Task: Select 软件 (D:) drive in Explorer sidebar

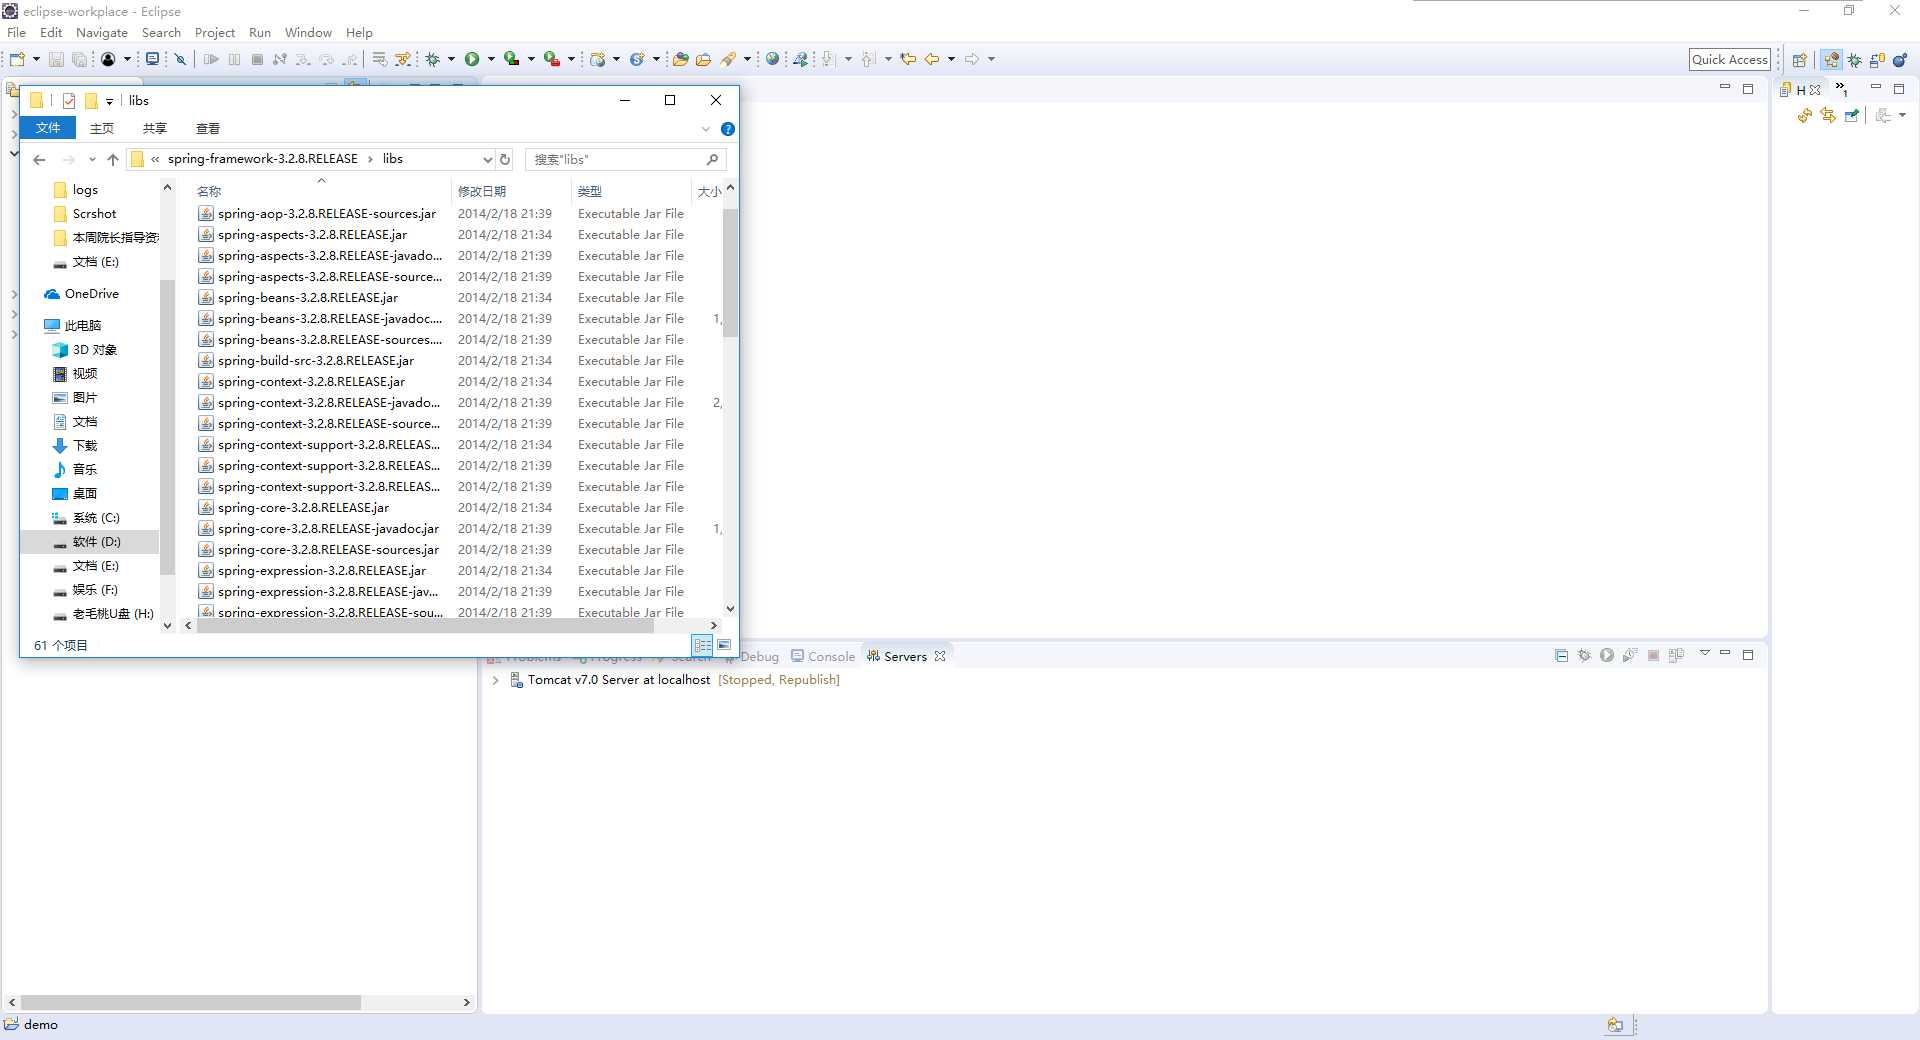Action: (x=90, y=542)
